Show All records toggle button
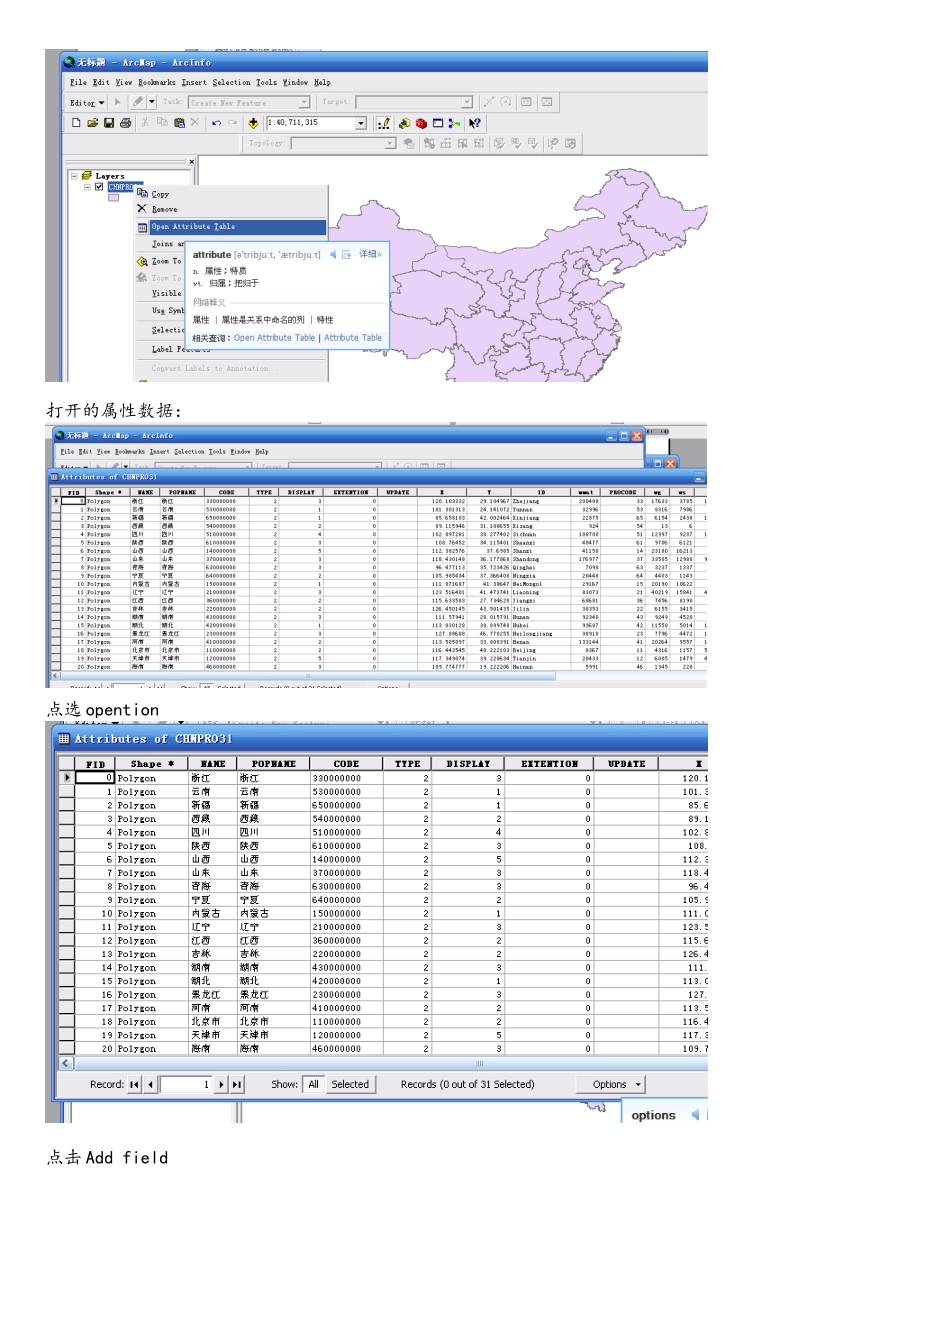 [314, 1084]
